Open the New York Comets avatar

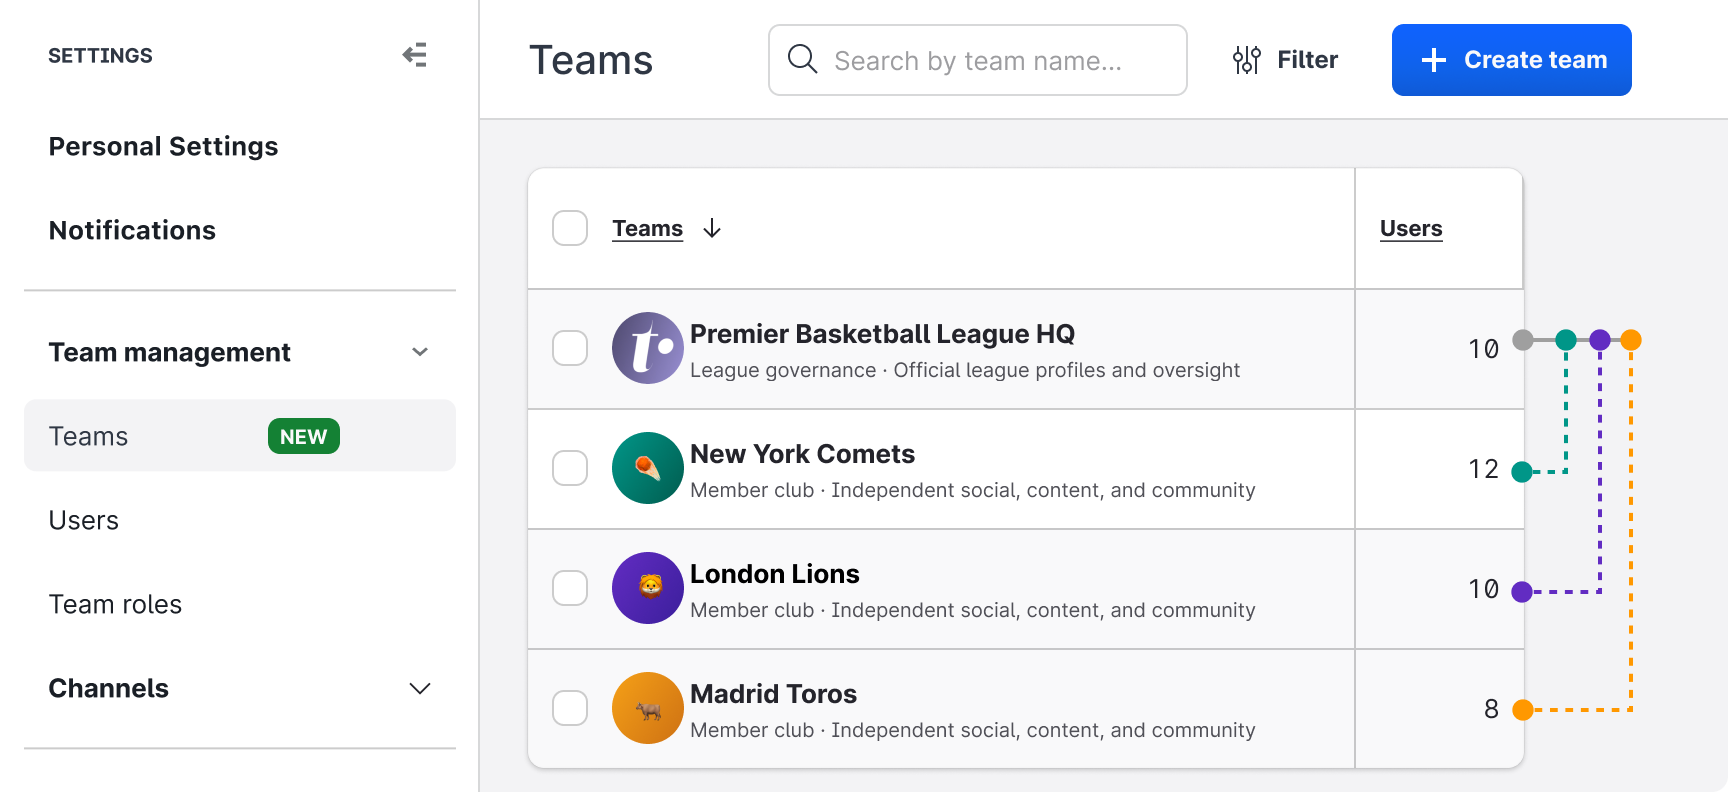pos(648,468)
